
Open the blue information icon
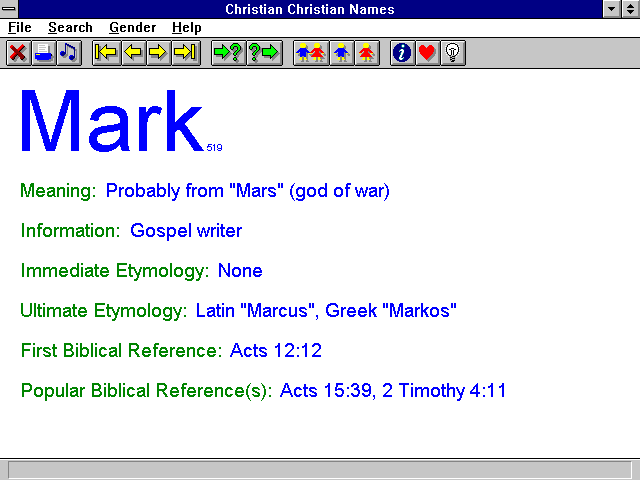tap(402, 53)
